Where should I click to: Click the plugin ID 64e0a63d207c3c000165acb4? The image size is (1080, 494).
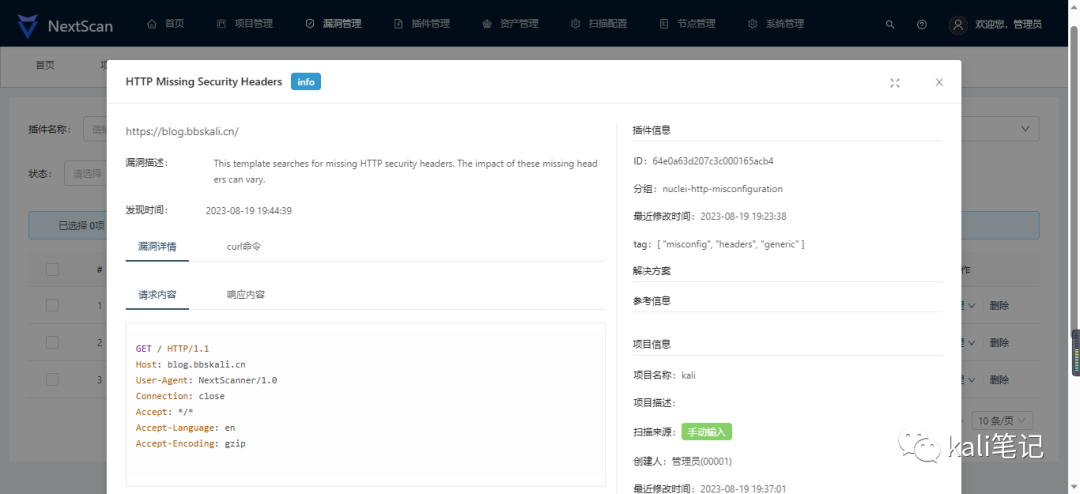tap(713, 161)
